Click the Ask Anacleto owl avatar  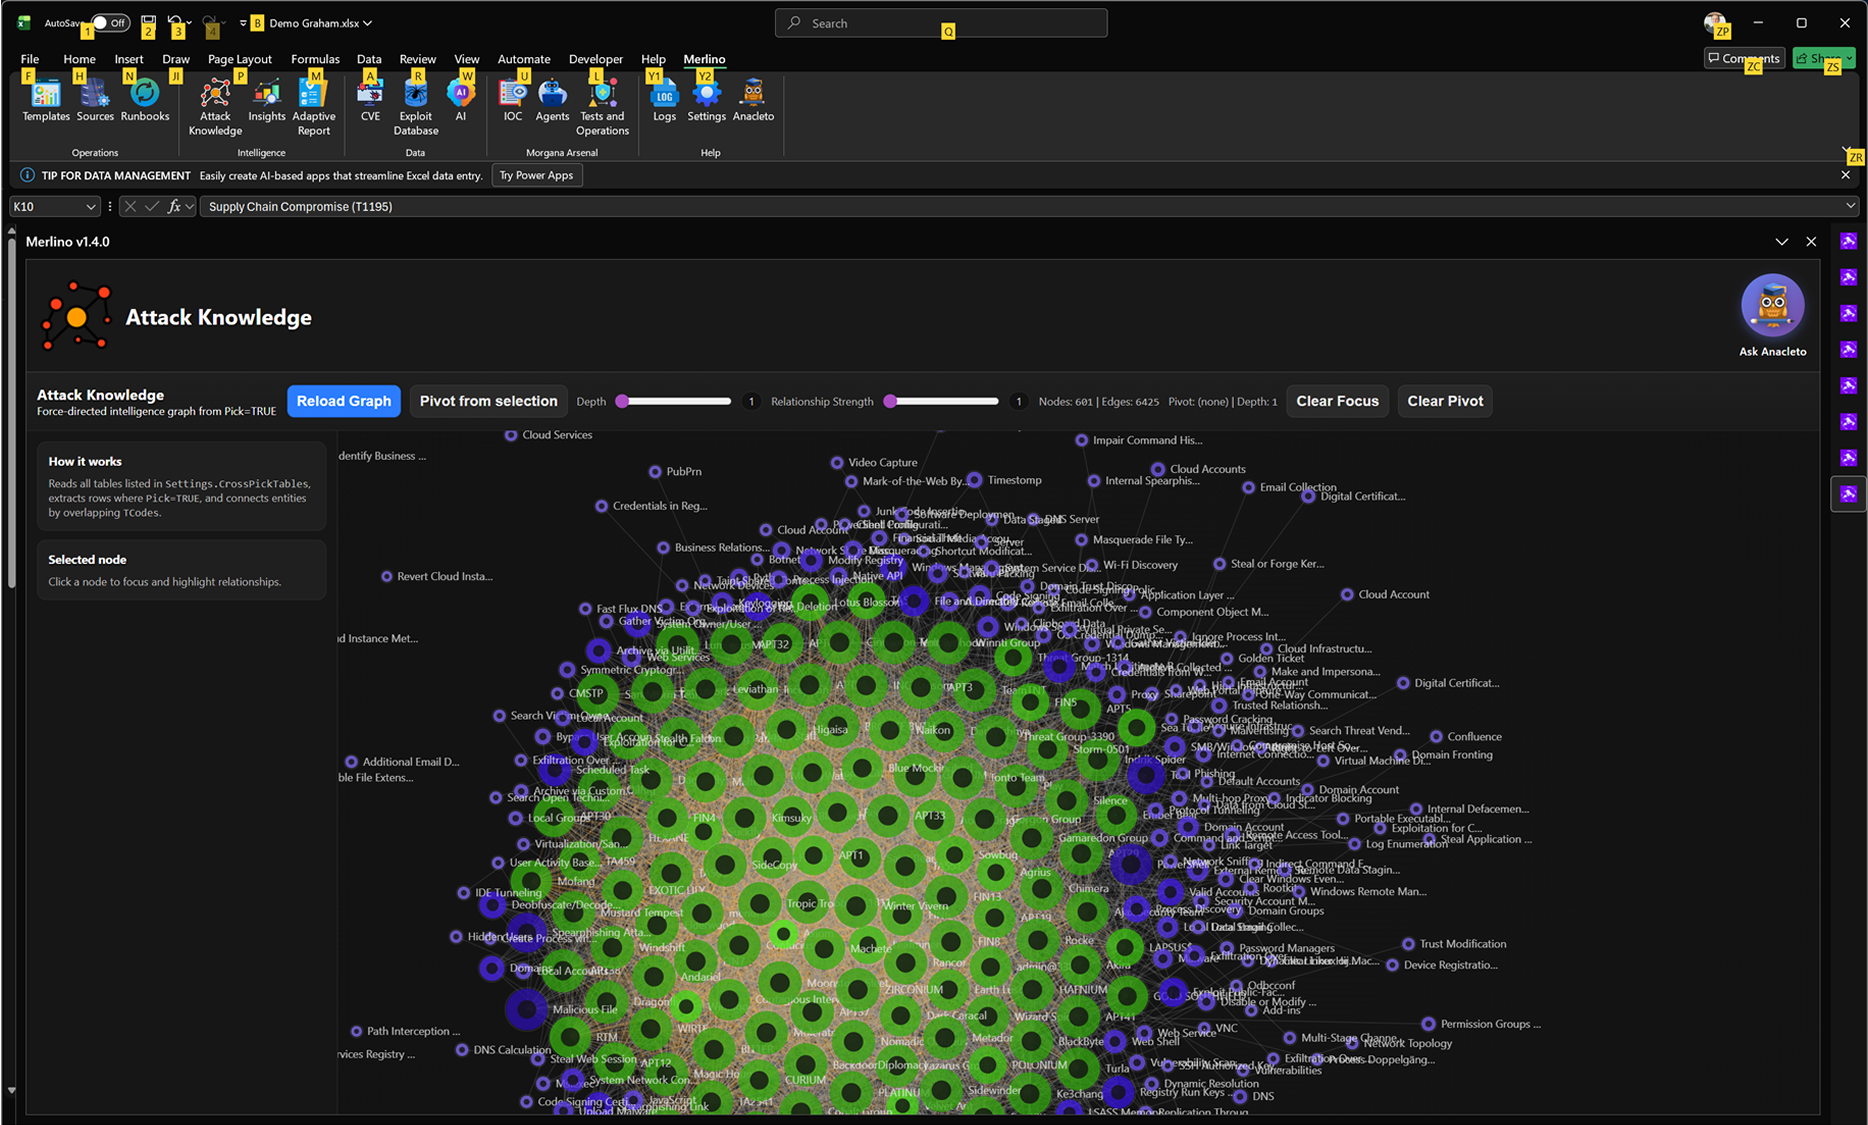1772,306
